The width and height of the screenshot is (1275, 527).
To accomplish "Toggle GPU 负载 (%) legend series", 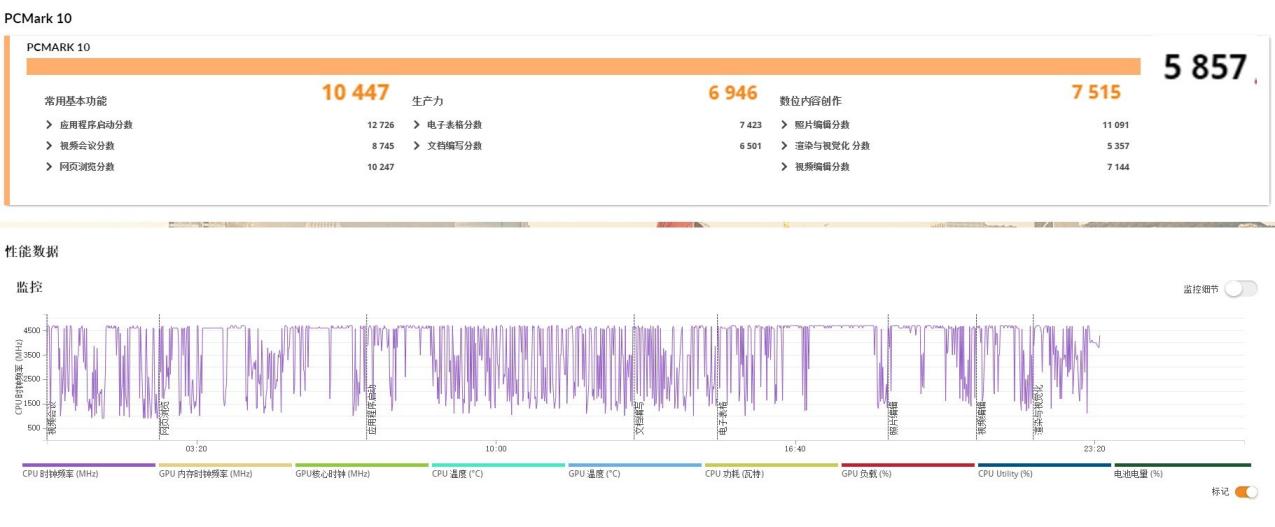I will (907, 470).
